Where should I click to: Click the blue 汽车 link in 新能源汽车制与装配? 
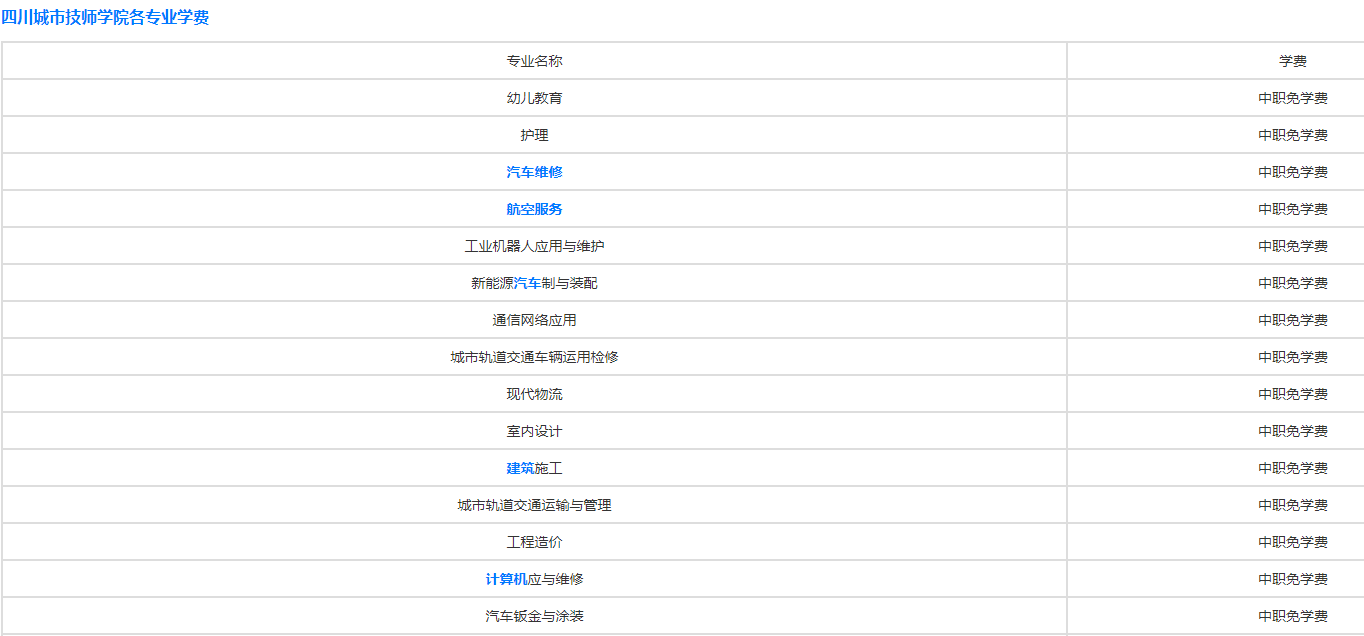[x=527, y=283]
